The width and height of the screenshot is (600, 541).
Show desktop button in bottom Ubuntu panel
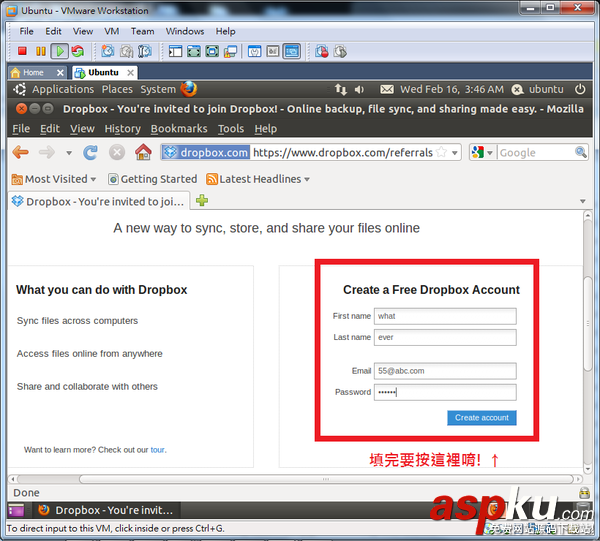16,510
